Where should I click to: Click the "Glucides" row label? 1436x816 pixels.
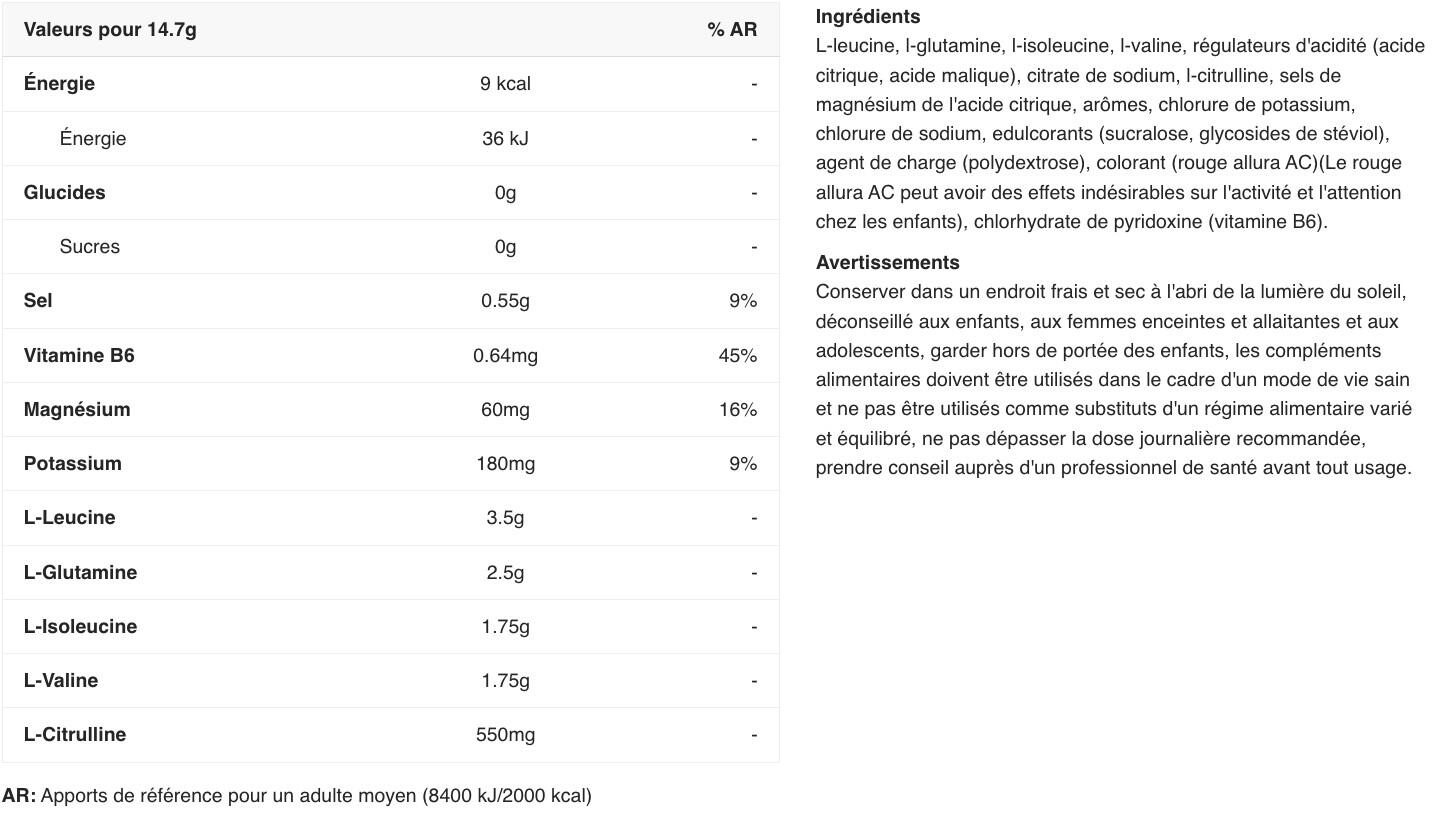[64, 192]
